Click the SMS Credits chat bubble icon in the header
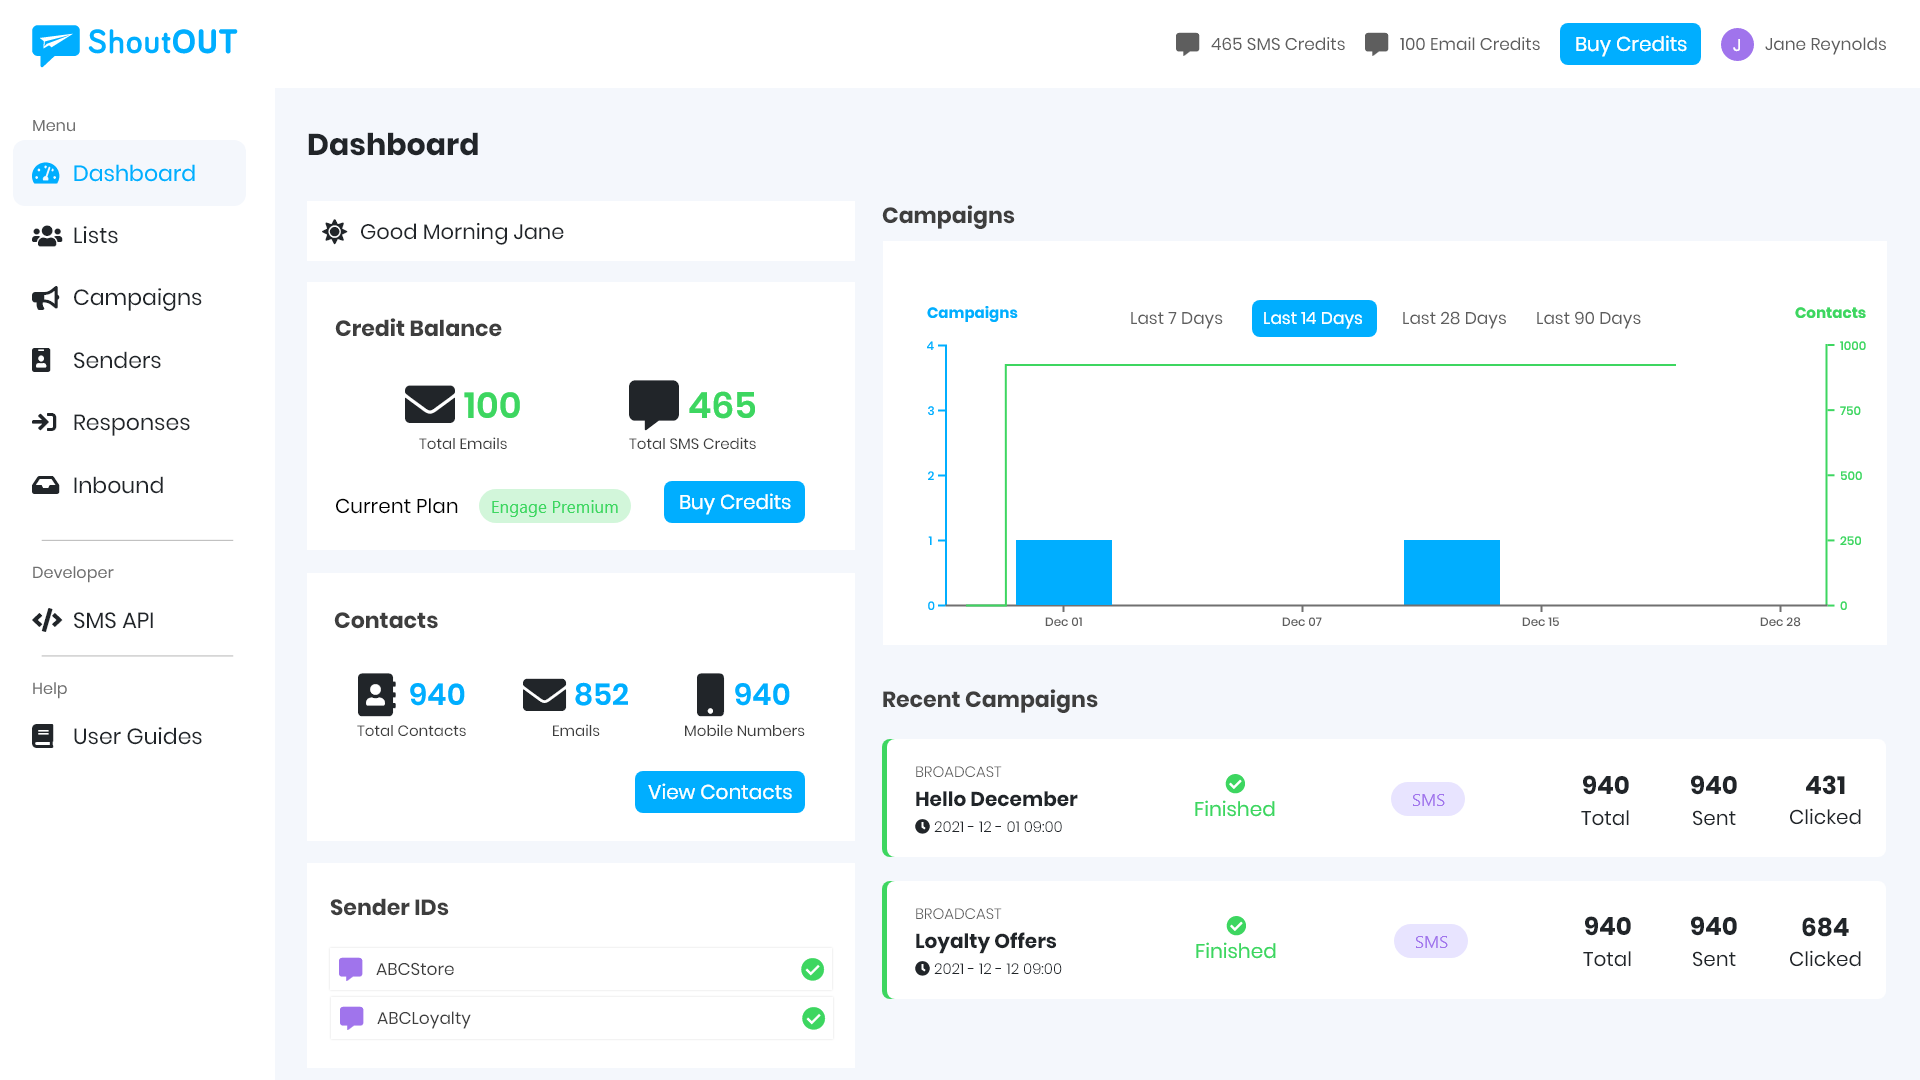 coord(1187,44)
